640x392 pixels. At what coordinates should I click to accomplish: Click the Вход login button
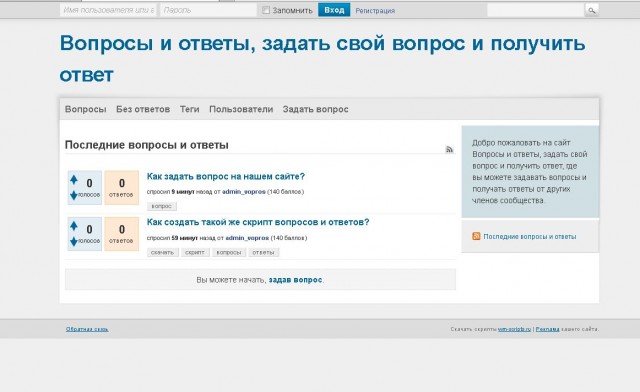(x=334, y=10)
